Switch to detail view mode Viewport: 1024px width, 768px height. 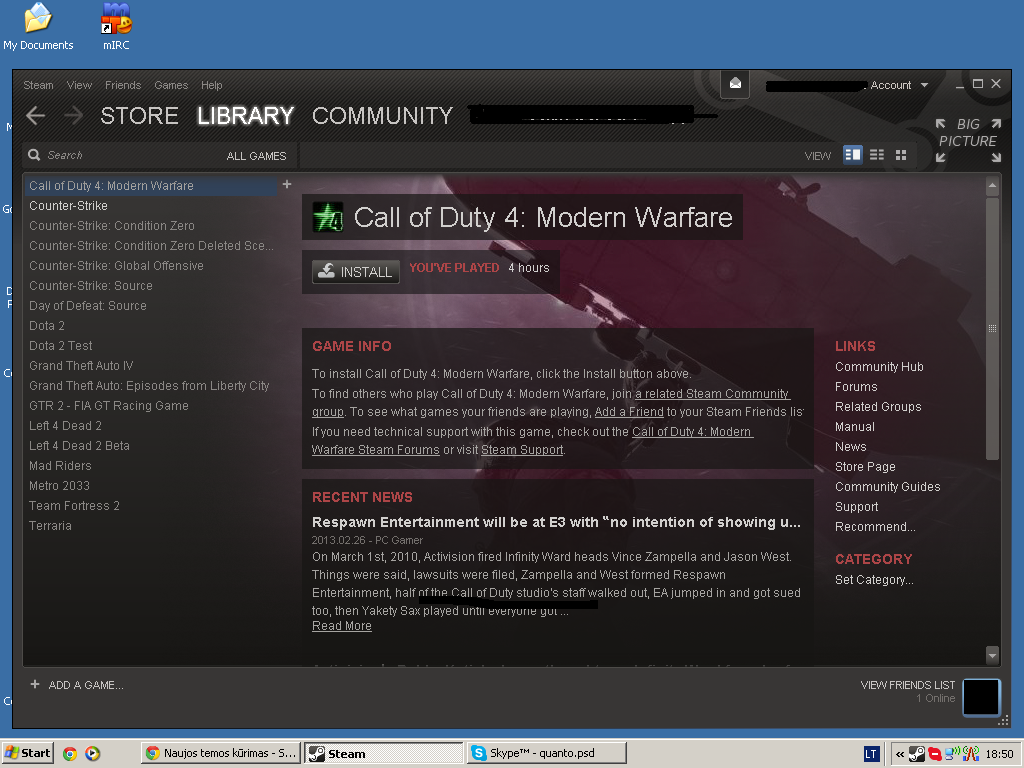coord(853,155)
